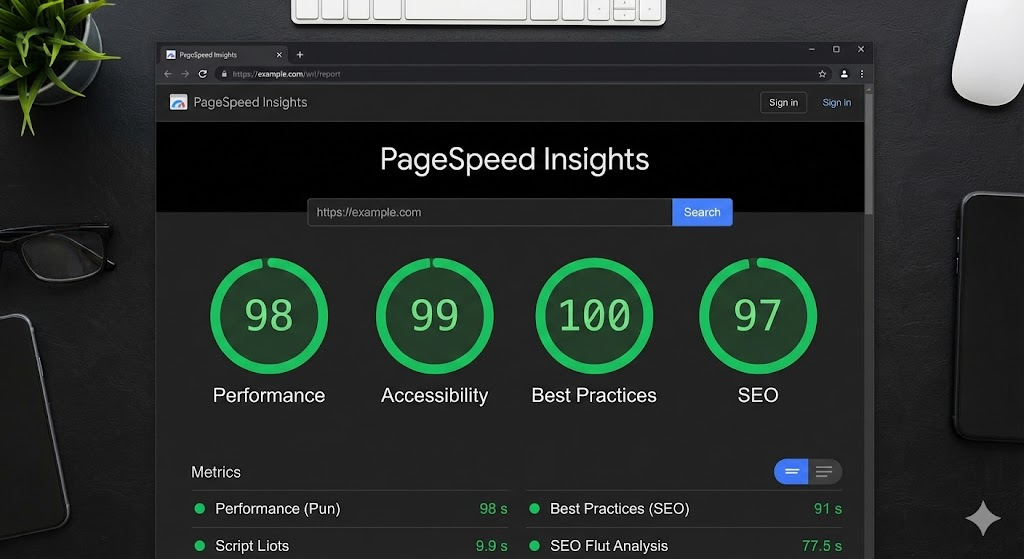Click the Performance label

tap(269, 395)
